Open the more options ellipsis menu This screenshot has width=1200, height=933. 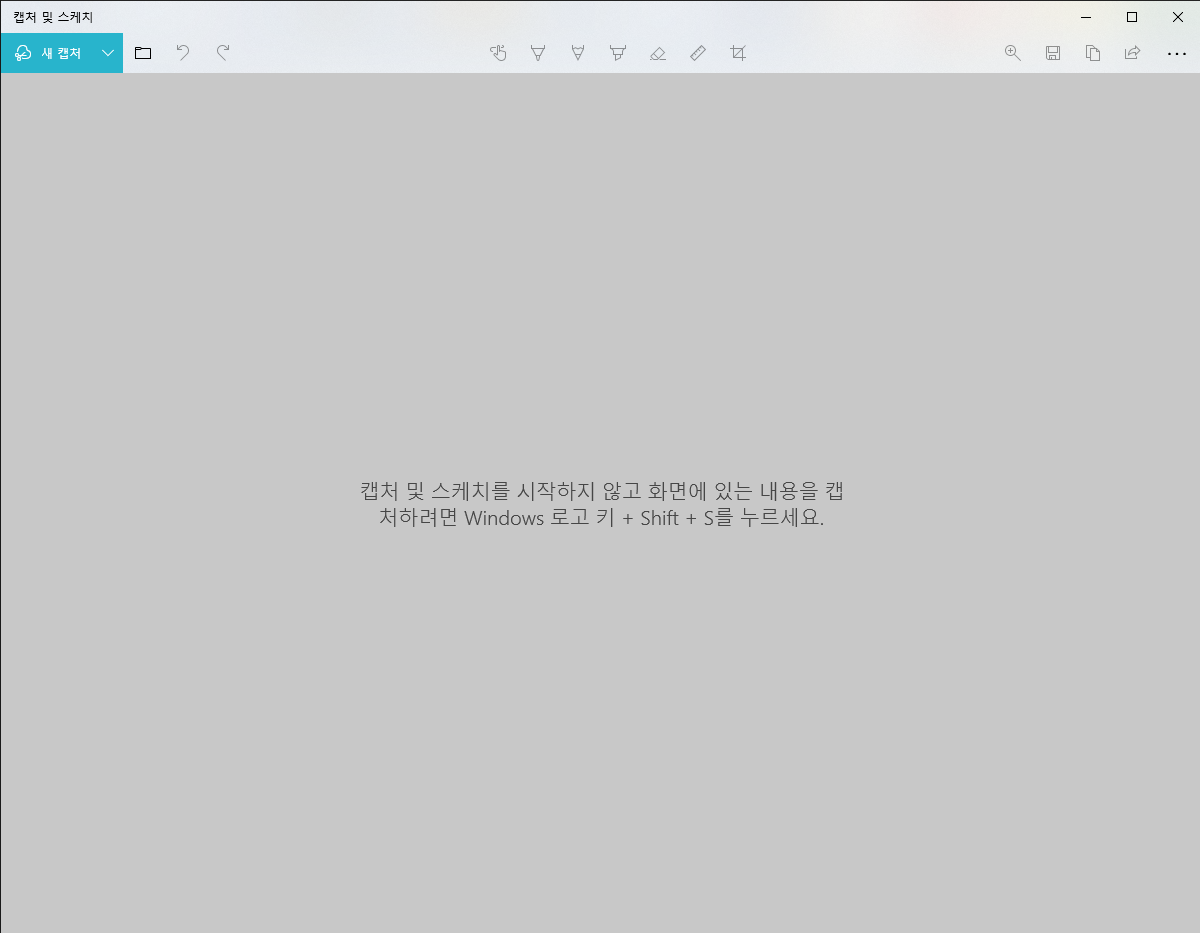[1177, 53]
